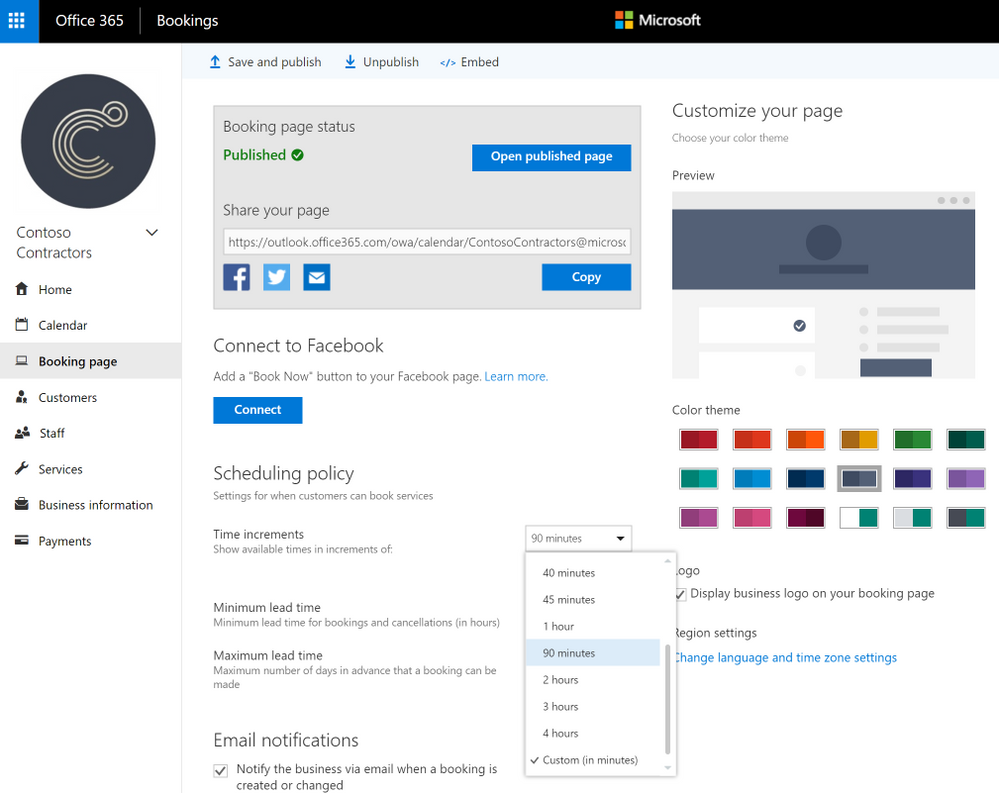Click the Booking page laptop icon

tap(22, 361)
